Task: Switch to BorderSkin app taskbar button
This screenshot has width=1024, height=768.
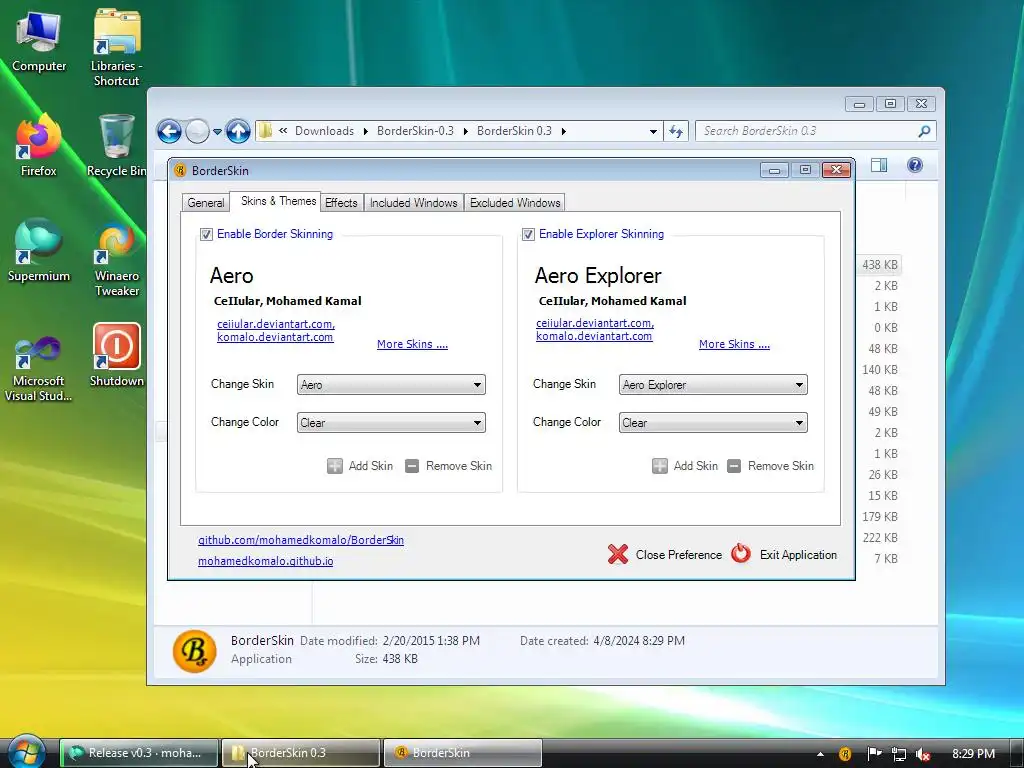Action: 462,753
